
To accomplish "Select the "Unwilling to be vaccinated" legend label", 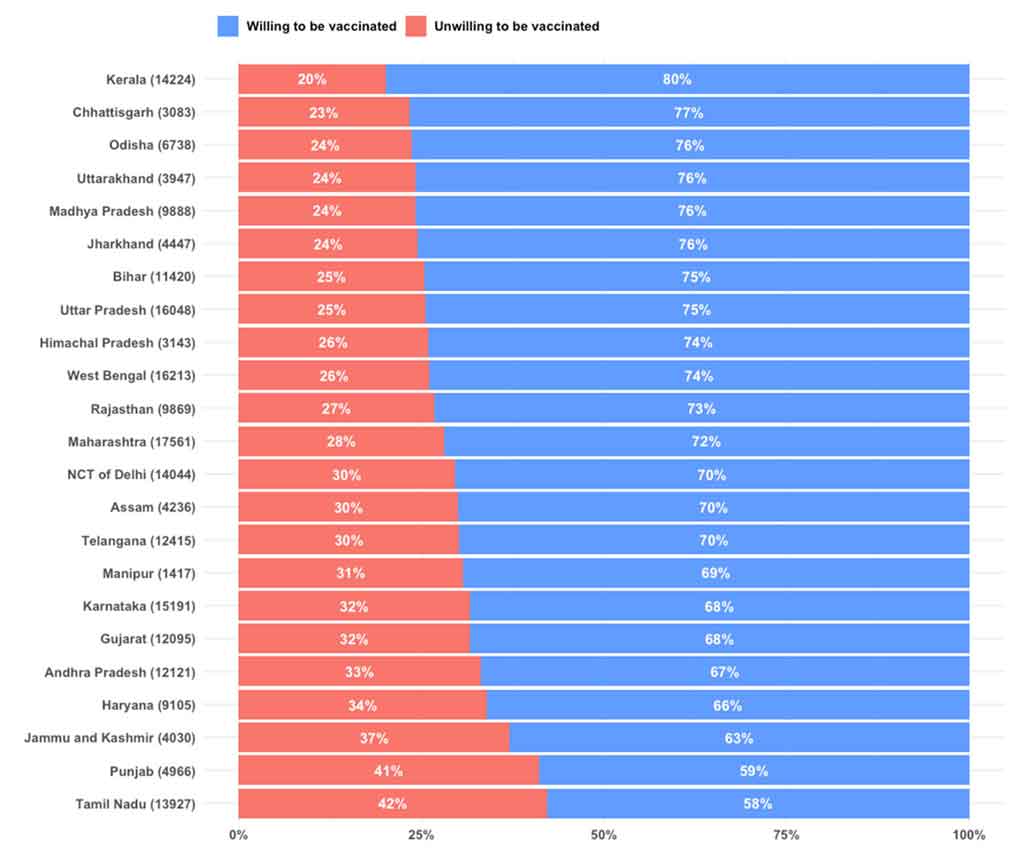I will click(516, 26).
